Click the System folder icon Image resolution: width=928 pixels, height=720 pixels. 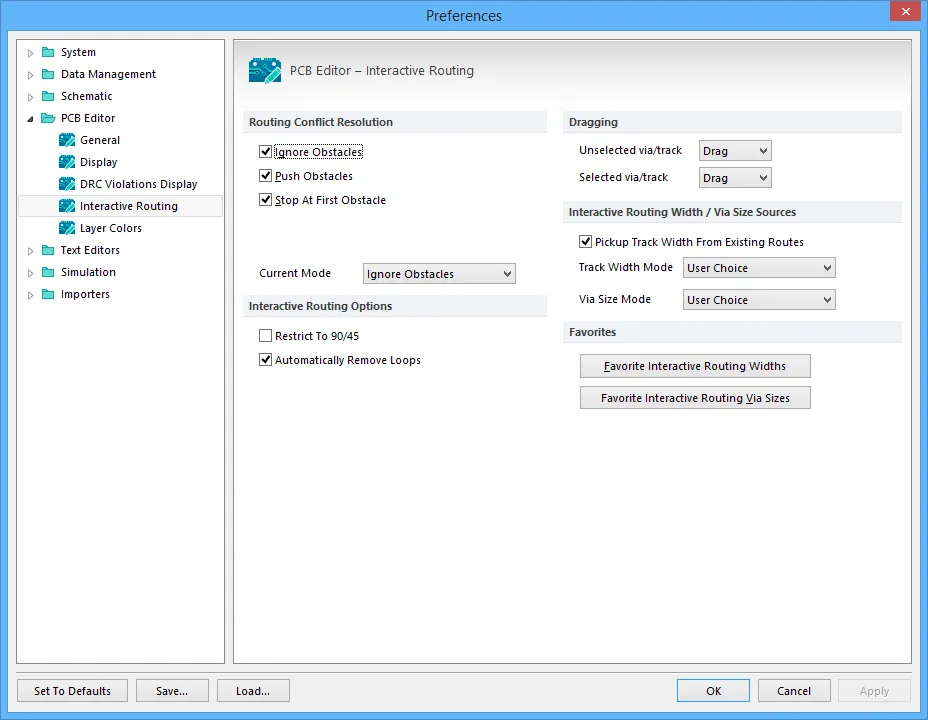pos(48,52)
